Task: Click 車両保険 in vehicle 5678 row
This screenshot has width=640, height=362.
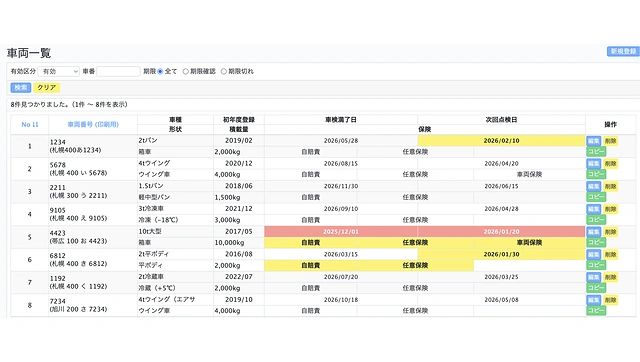Action: pos(529,174)
